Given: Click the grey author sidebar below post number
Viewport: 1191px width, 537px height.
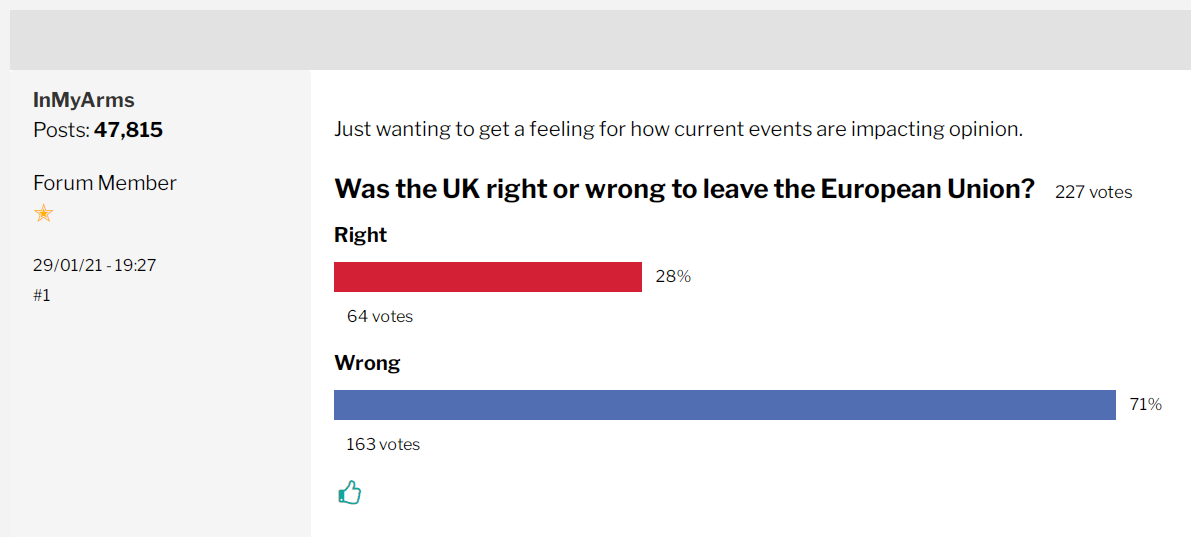Looking at the screenshot, I should click(x=160, y=418).
